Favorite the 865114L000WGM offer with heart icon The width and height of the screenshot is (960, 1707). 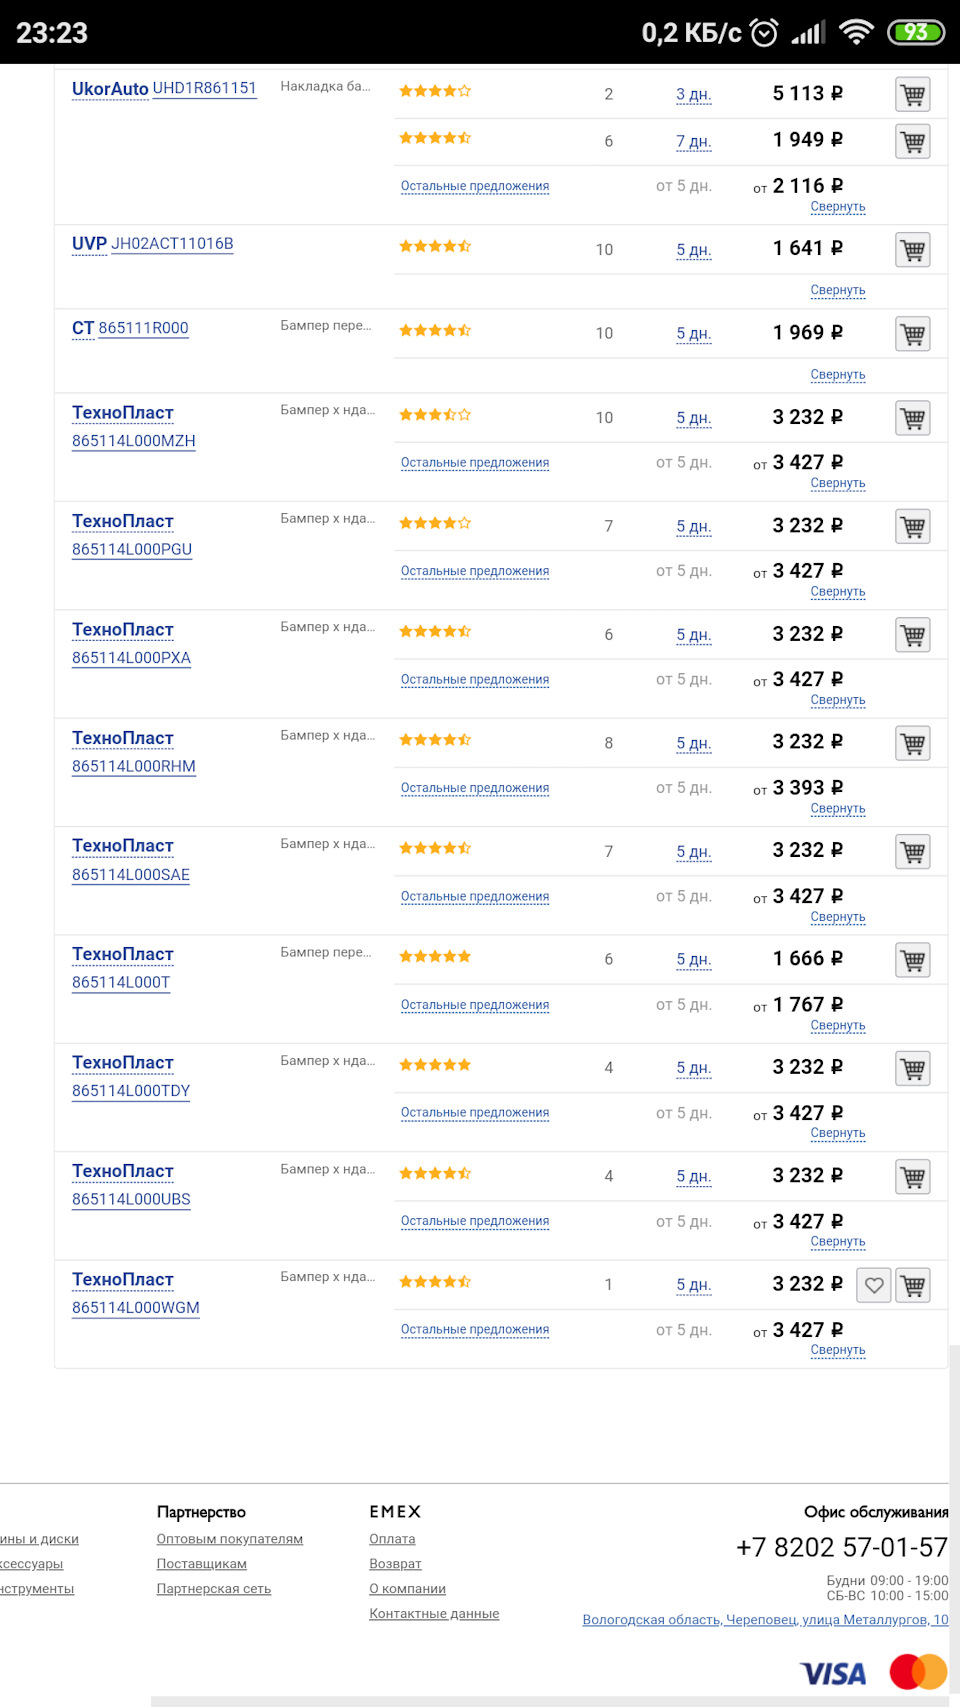point(874,1285)
